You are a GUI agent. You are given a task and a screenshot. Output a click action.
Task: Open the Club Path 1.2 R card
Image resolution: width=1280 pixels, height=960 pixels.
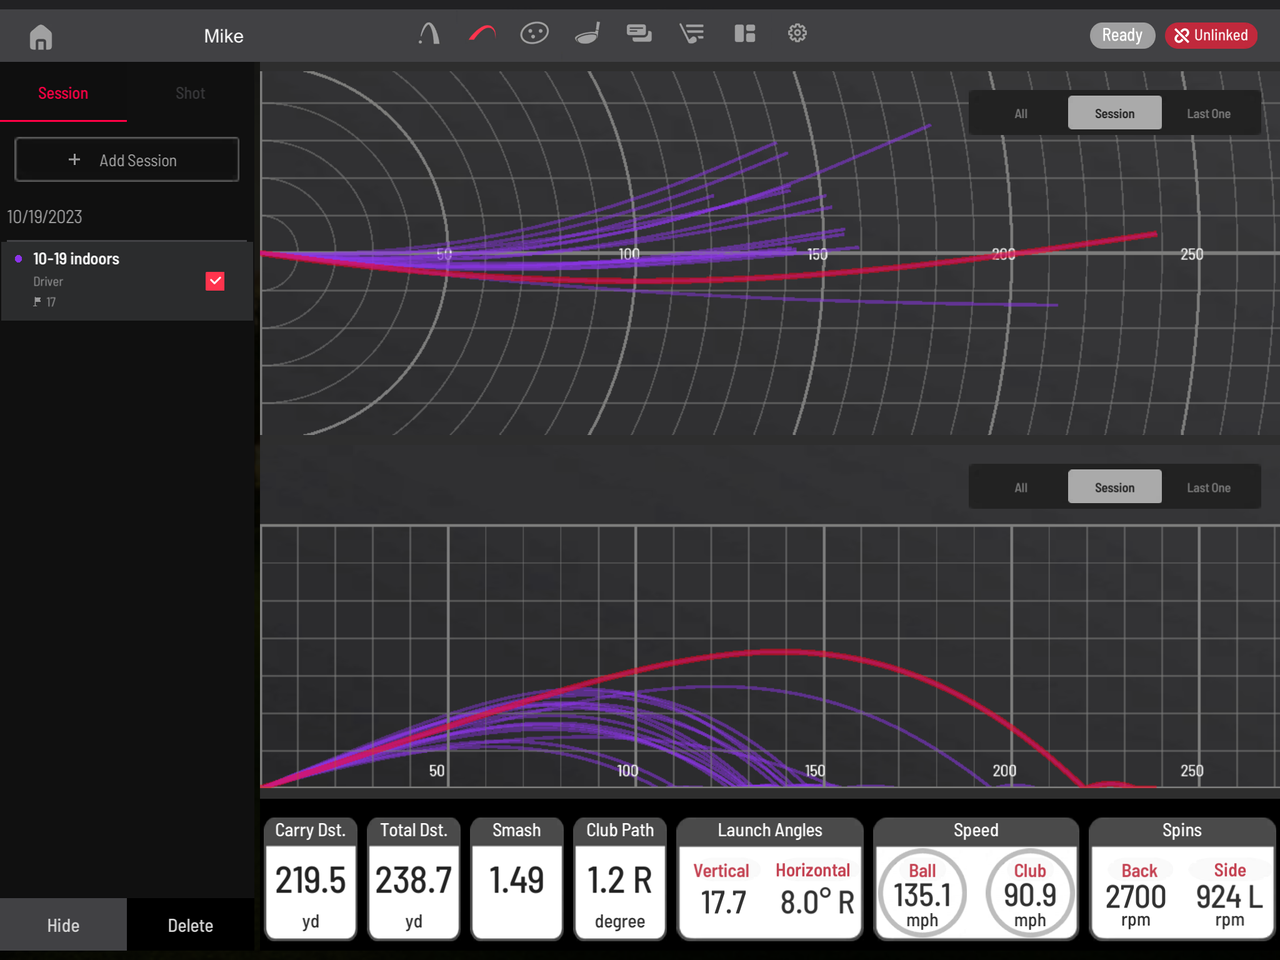pyautogui.click(x=620, y=879)
